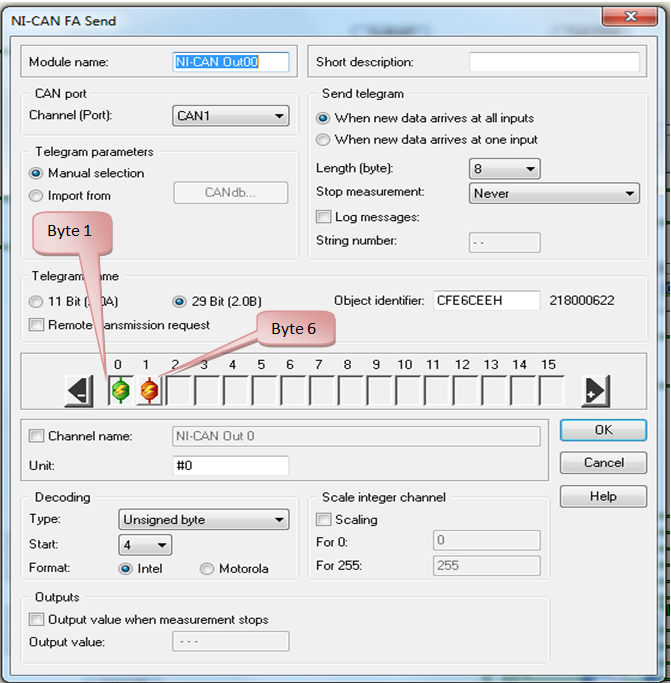This screenshot has width=671, height=683.
Task: Click the Output value field
Action: (x=230, y=642)
